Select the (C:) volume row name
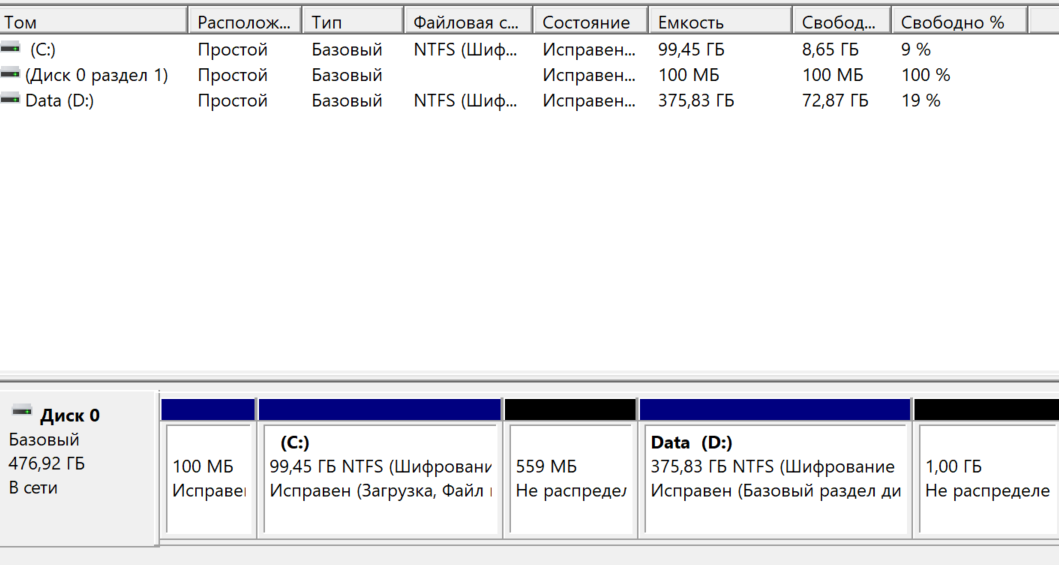 pyautogui.click(x=43, y=49)
